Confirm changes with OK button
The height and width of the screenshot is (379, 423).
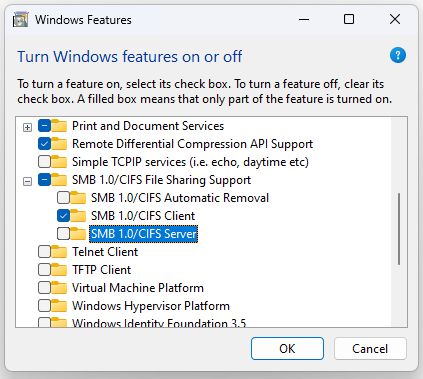[x=287, y=349]
